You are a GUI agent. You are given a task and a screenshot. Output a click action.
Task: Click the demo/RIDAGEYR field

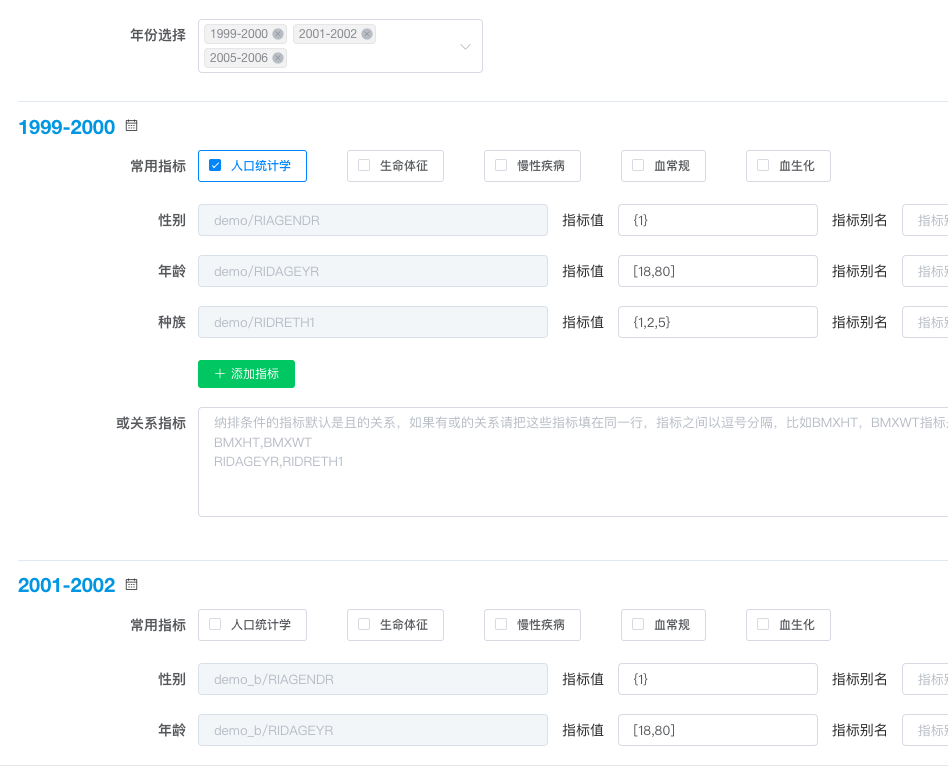click(372, 271)
